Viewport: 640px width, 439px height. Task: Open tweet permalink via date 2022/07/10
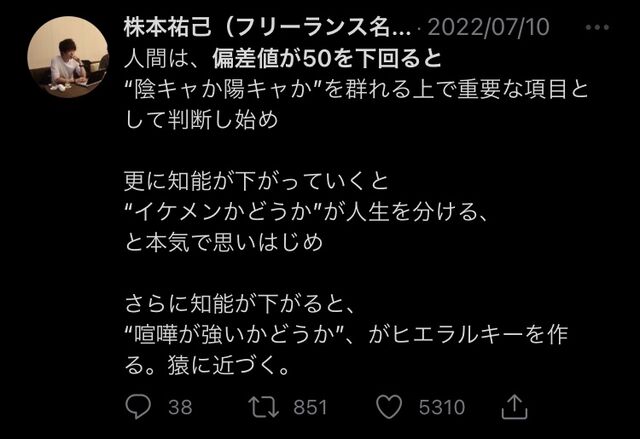(489, 28)
